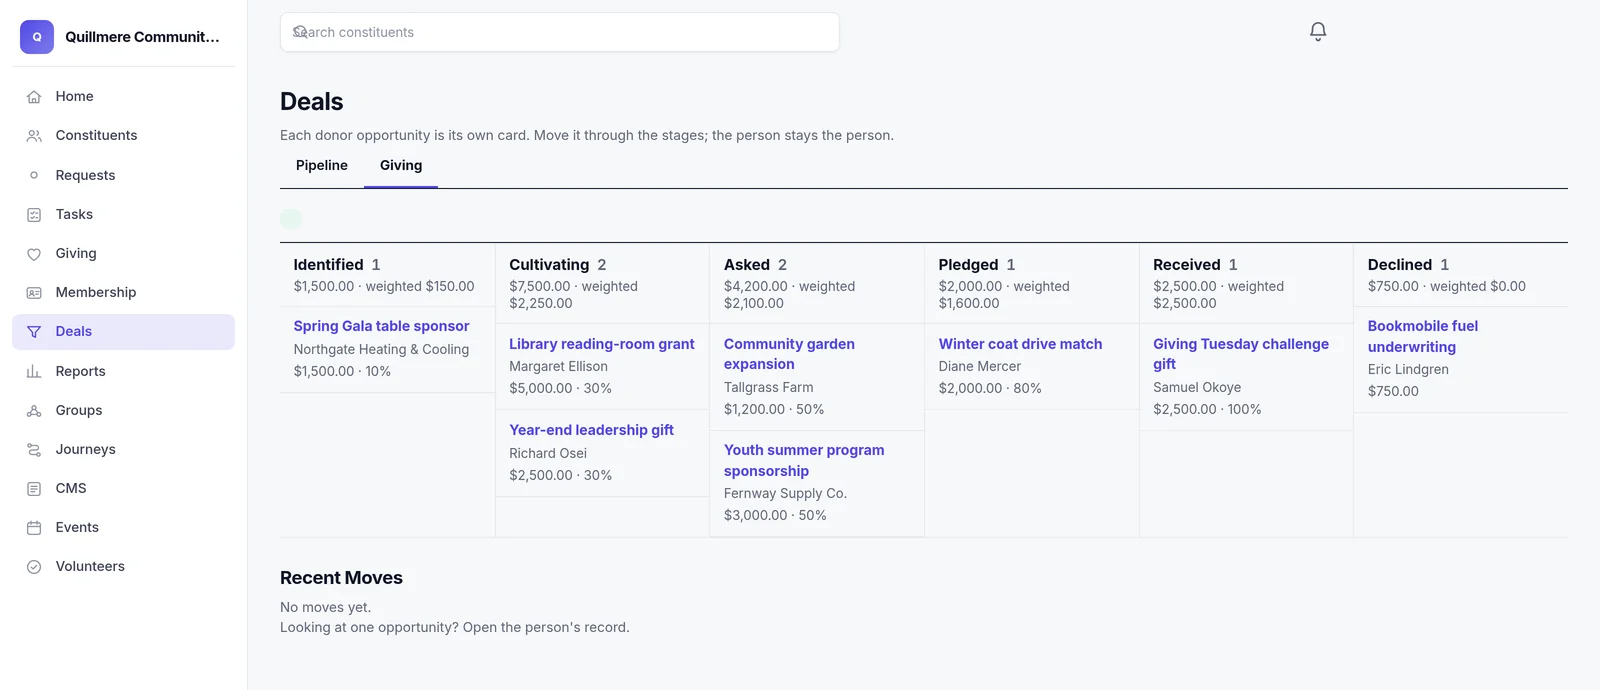Click the Requests circle icon

point(34,175)
